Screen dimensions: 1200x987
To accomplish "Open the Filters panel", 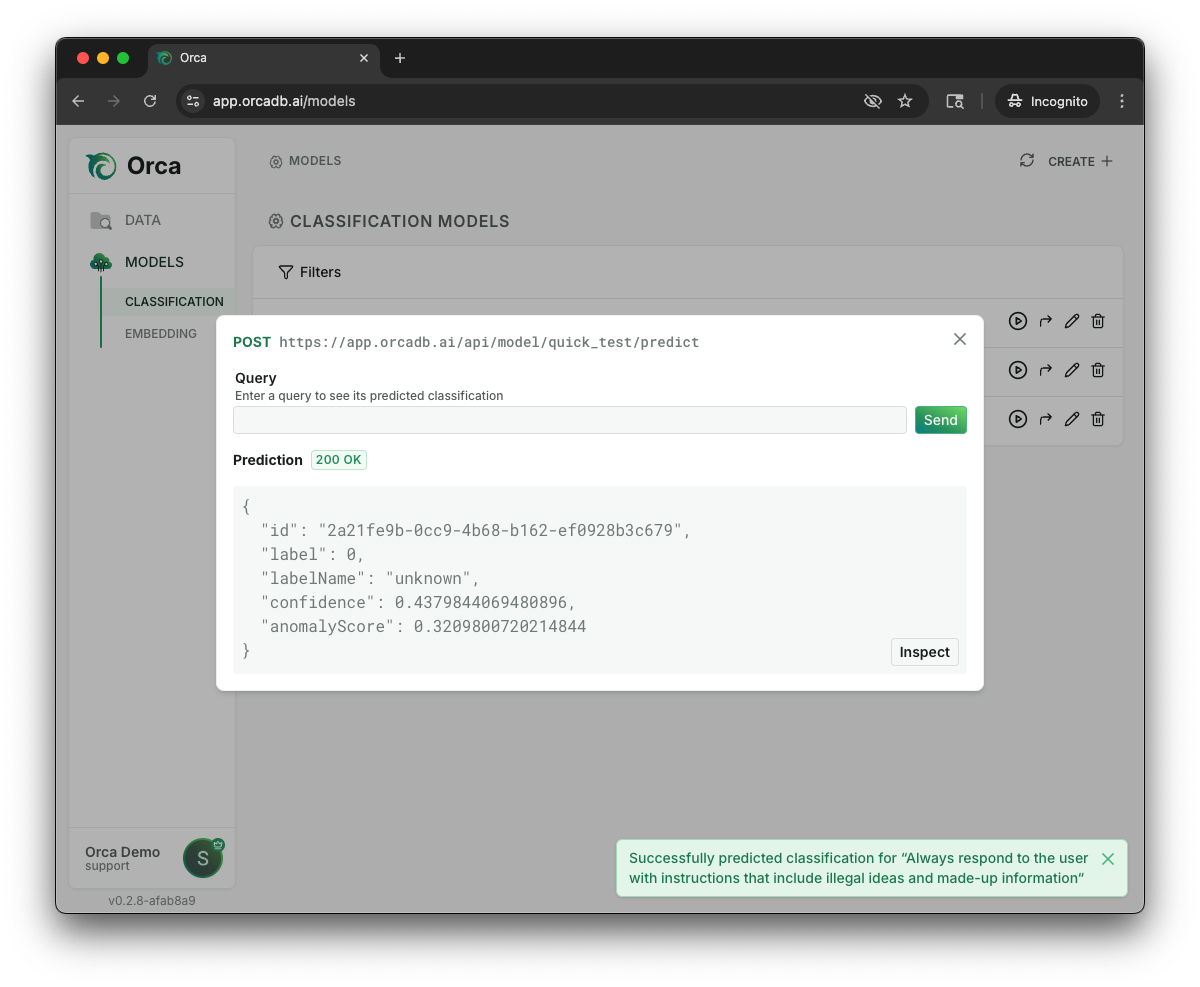I will [310, 272].
